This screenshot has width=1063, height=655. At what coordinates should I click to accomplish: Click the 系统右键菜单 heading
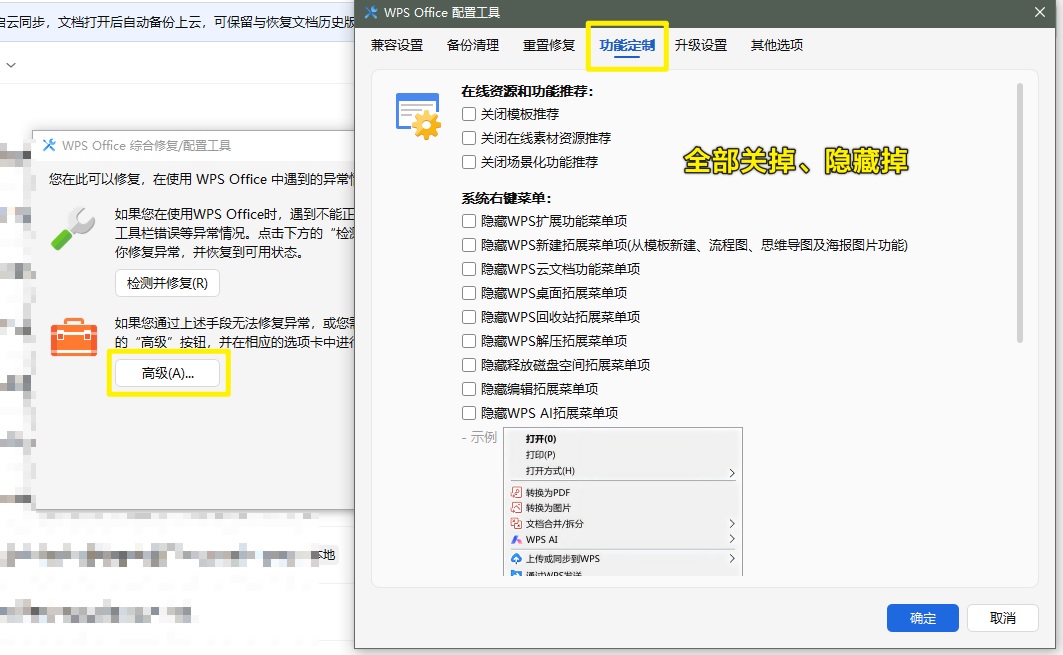pos(506,198)
